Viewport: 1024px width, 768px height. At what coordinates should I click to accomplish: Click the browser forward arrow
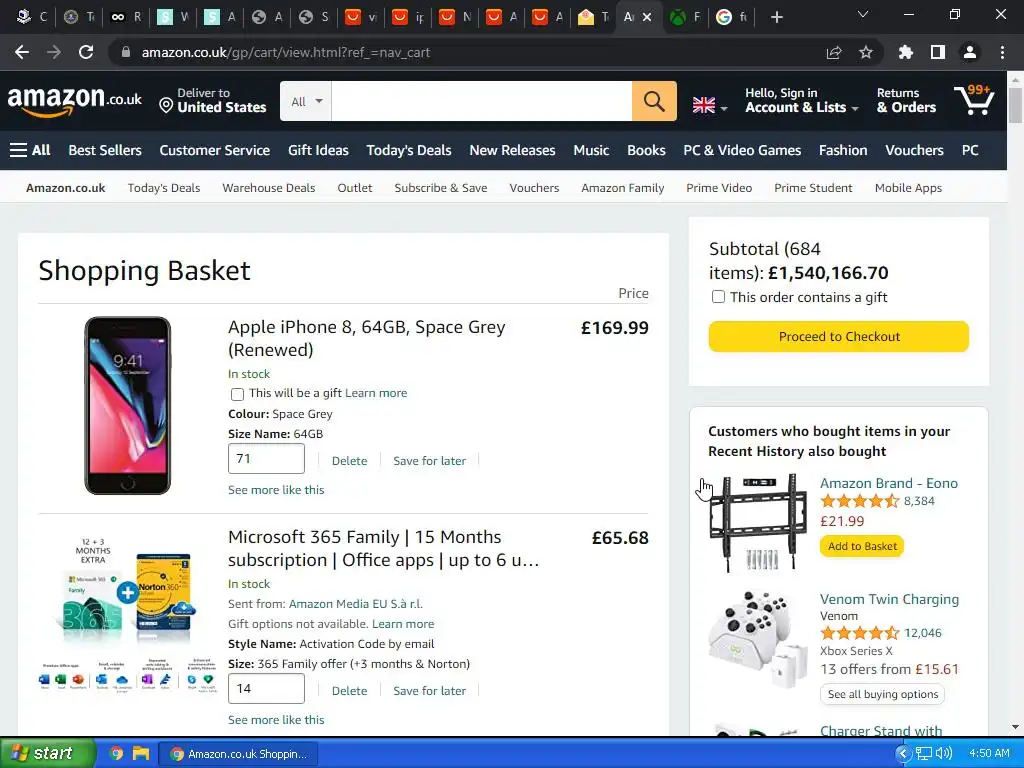[x=54, y=52]
